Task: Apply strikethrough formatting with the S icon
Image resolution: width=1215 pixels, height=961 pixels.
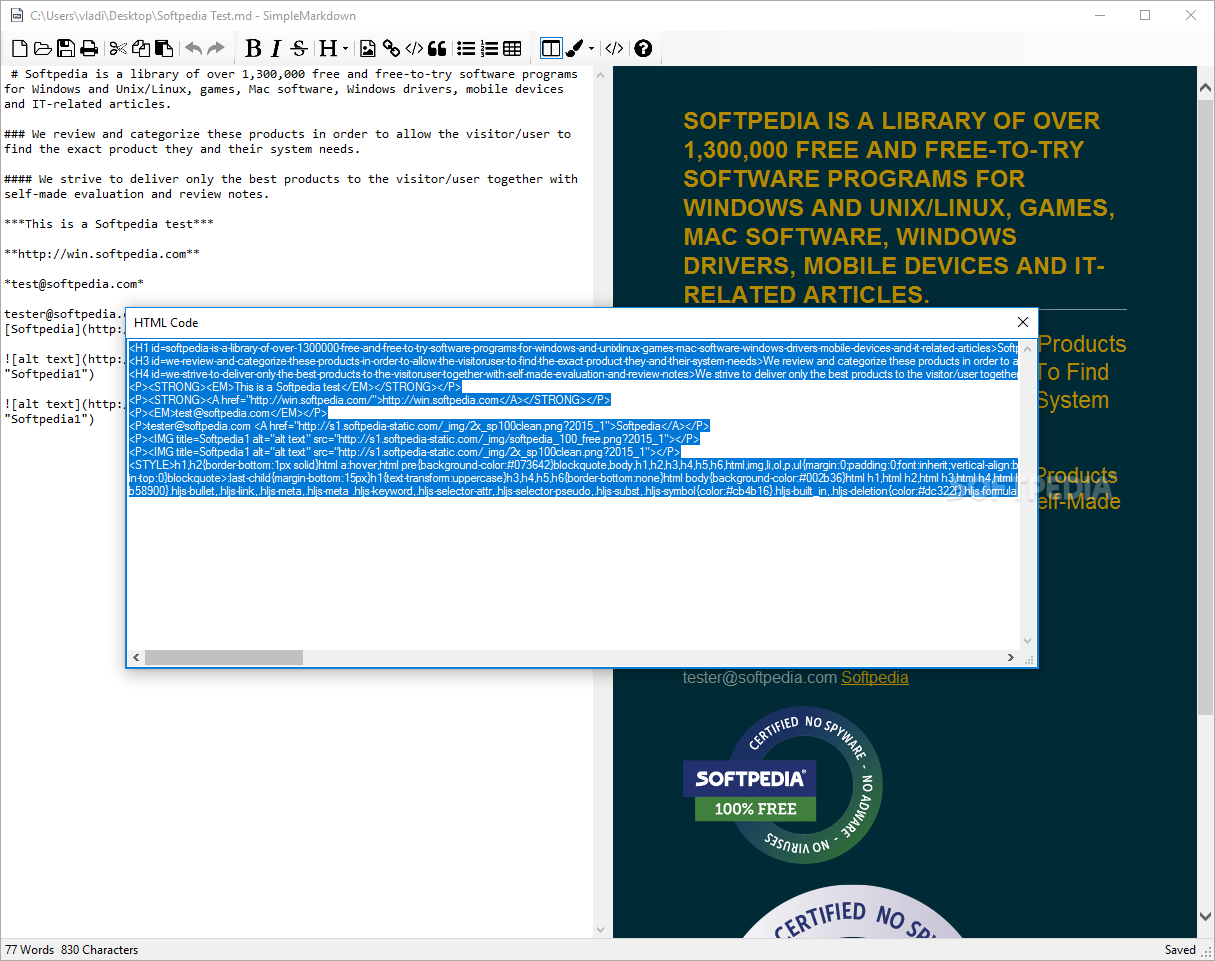Action: 299,48
